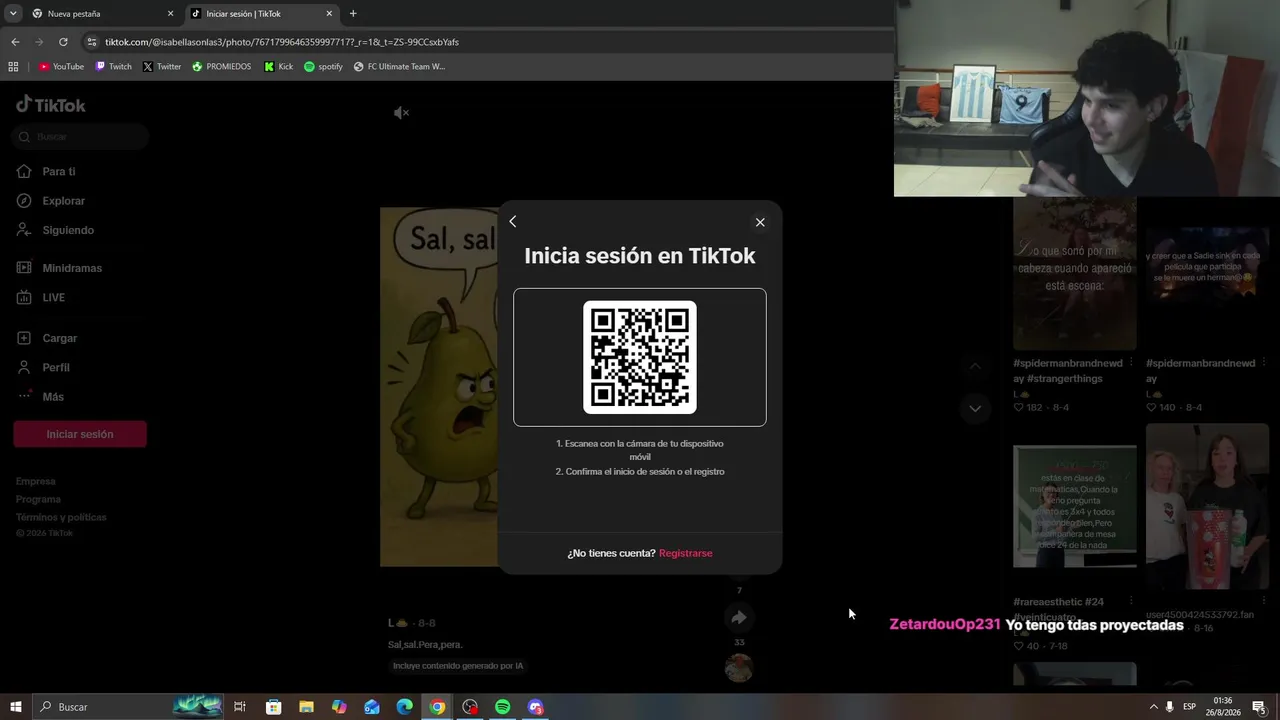
Task: Like the video with 40 likes
Action: pos(1019,646)
